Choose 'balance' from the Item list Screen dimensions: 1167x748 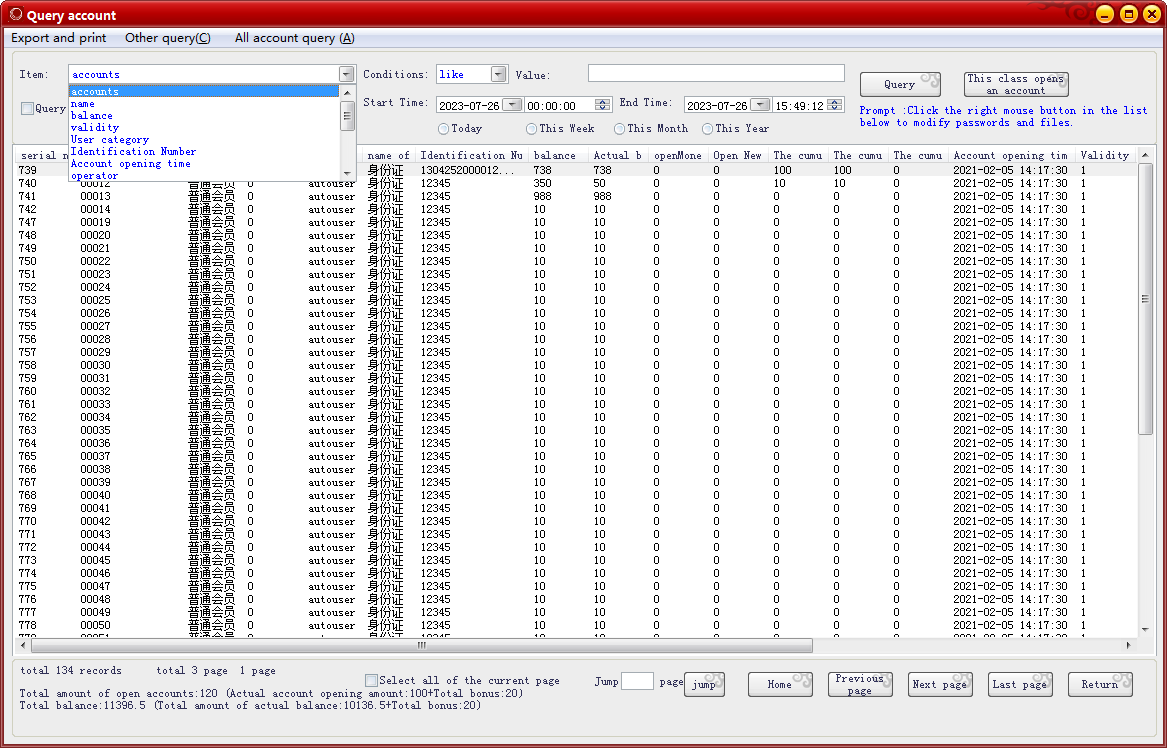[x=203, y=115]
